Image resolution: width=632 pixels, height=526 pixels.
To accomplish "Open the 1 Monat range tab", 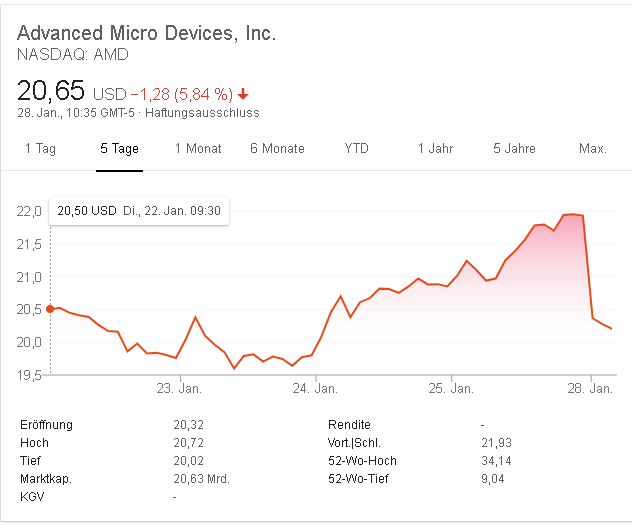I will click(x=198, y=148).
